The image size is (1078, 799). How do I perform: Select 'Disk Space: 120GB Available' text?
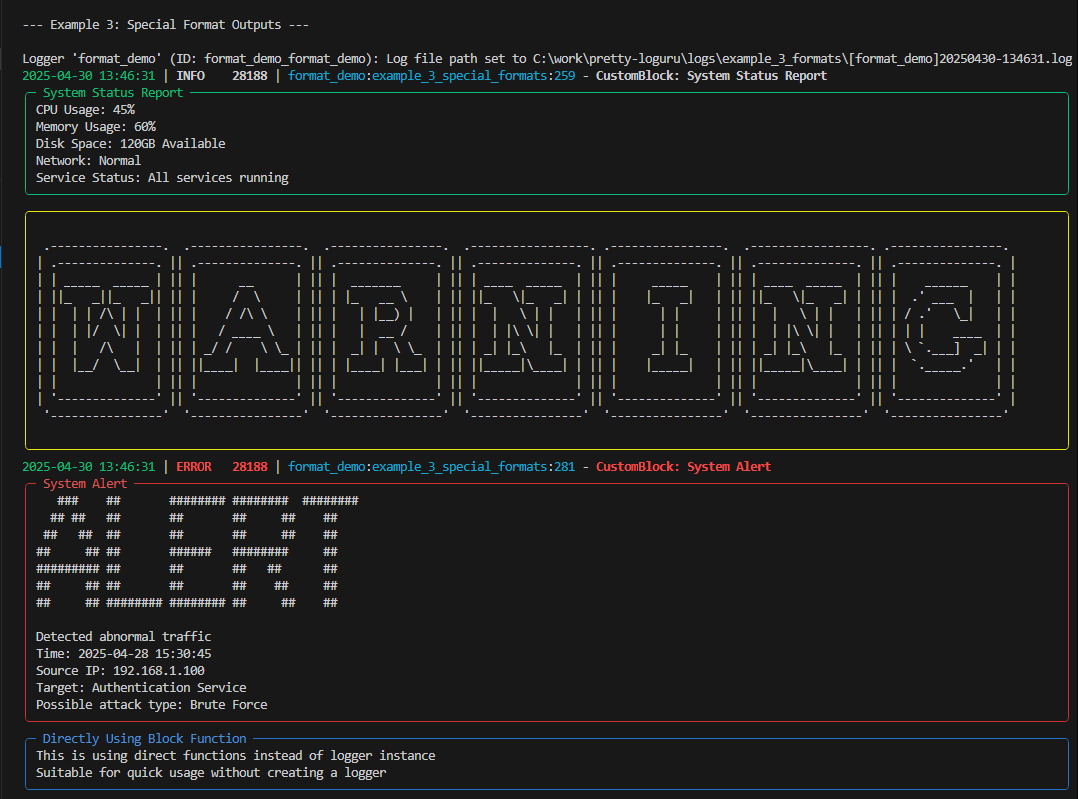tap(131, 144)
